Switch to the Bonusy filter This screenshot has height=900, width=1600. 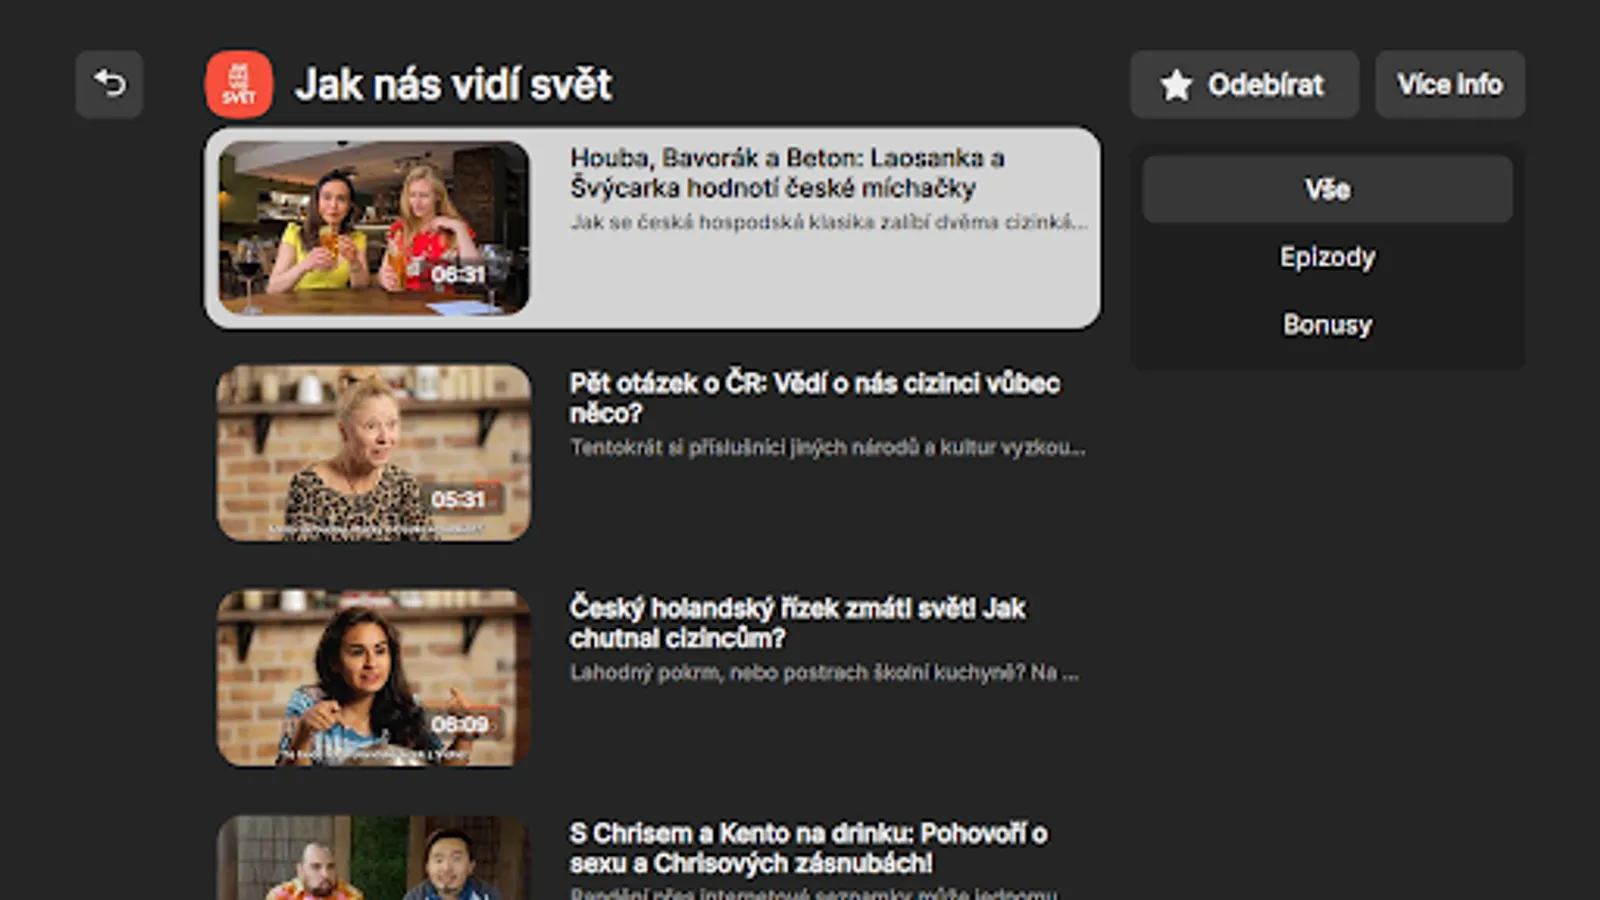point(1327,325)
